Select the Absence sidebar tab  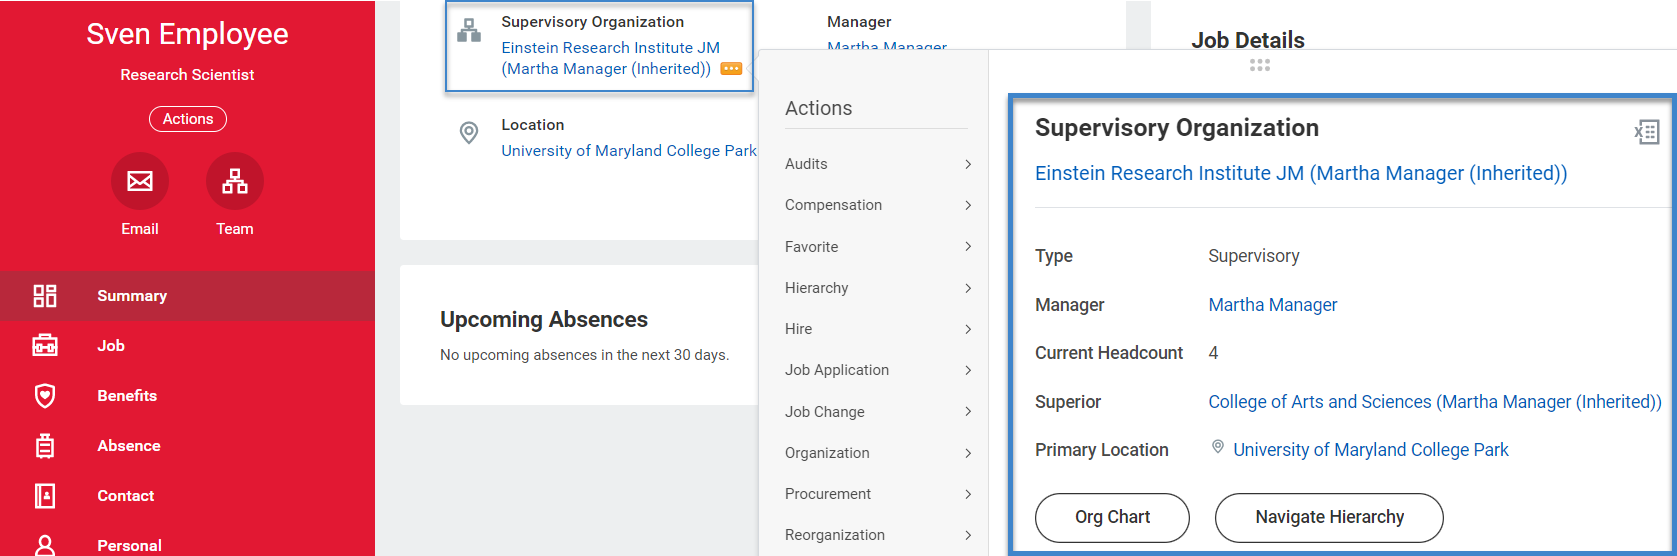click(187, 446)
